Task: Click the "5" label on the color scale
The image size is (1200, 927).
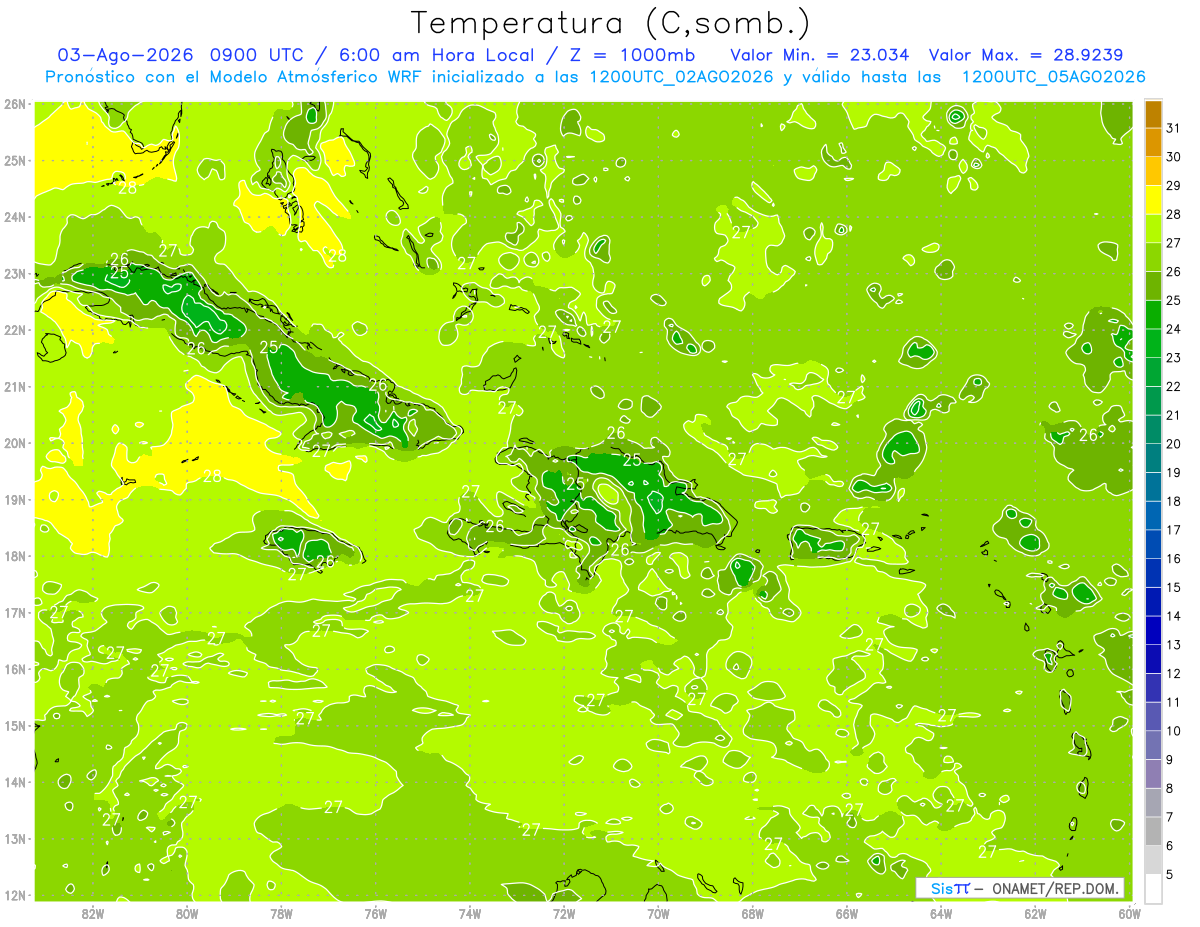Action: pyautogui.click(x=1170, y=874)
